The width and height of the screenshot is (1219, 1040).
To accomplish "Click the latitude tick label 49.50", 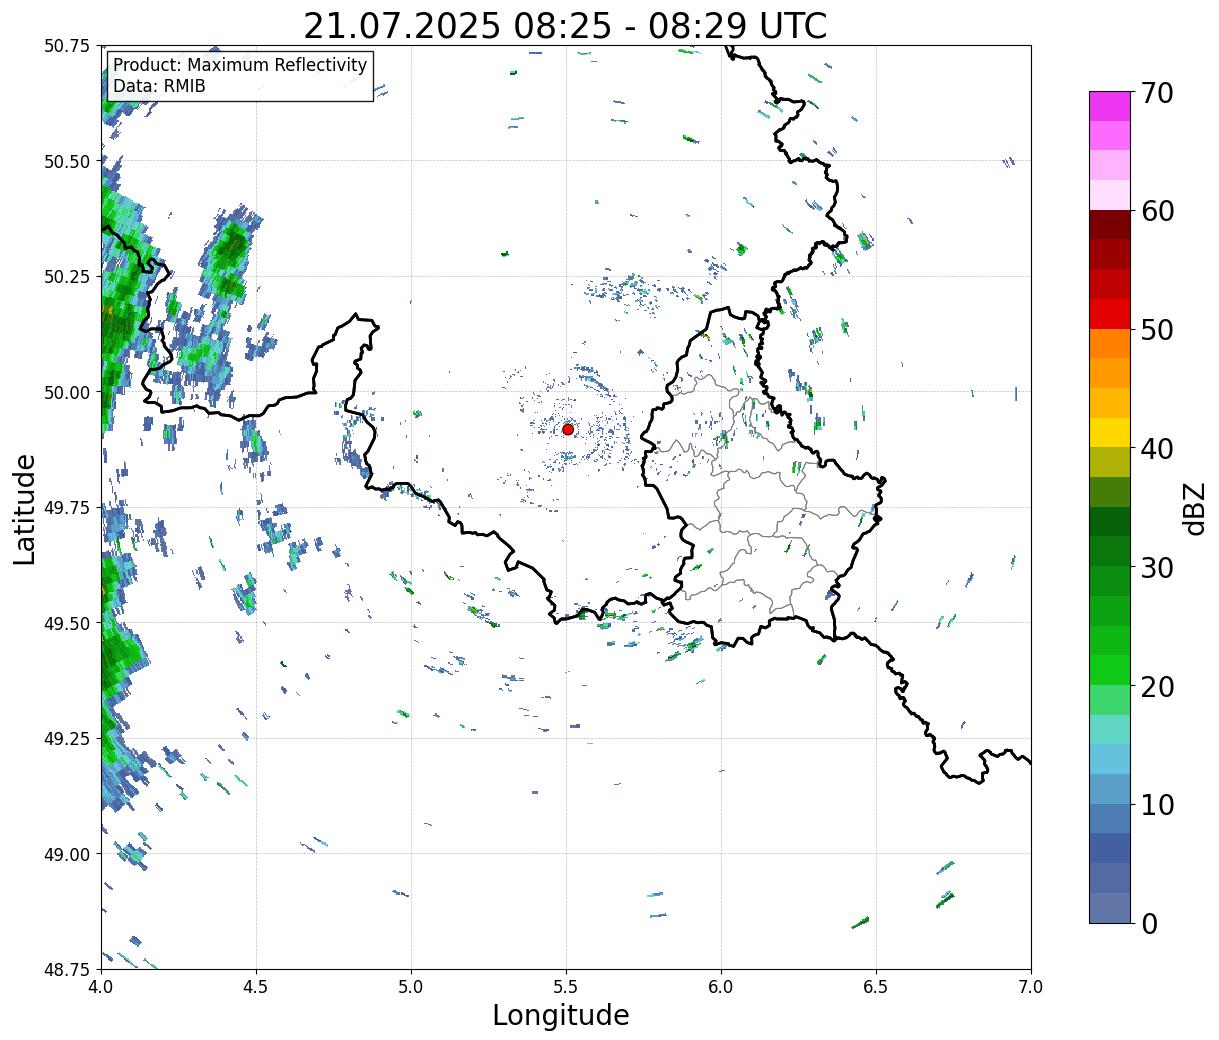I will (67, 623).
